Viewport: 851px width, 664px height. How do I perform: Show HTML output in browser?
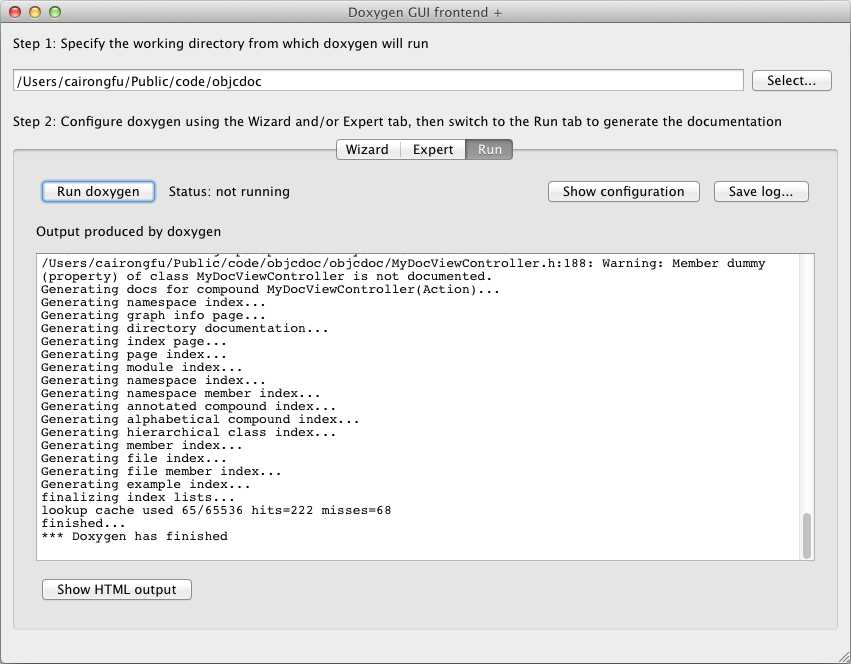(117, 590)
